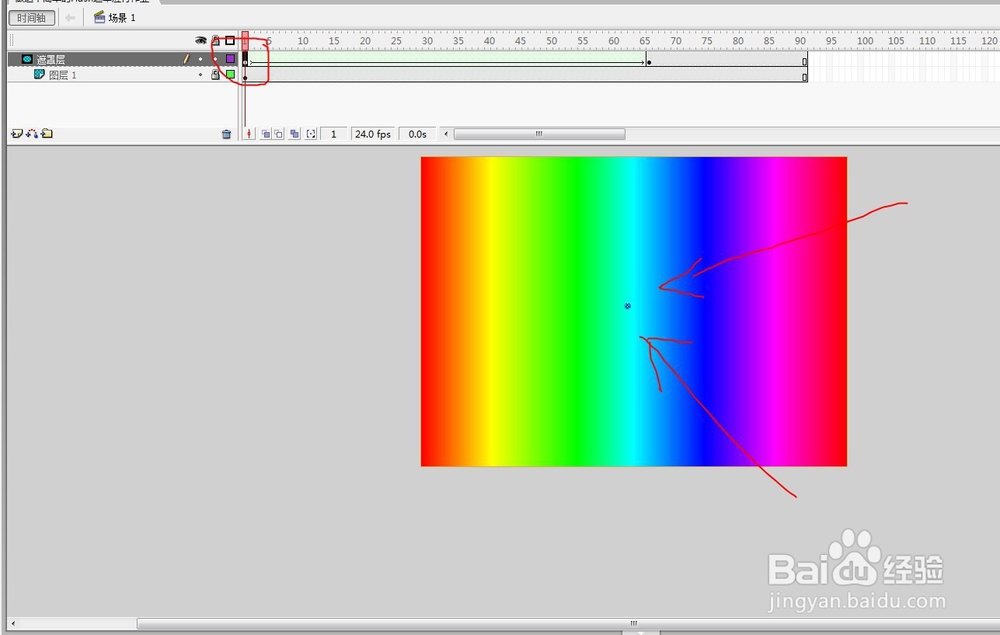Toggle show/hide all layers eye icon
Viewport: 1000px width, 635px height.
pyautogui.click(x=201, y=41)
